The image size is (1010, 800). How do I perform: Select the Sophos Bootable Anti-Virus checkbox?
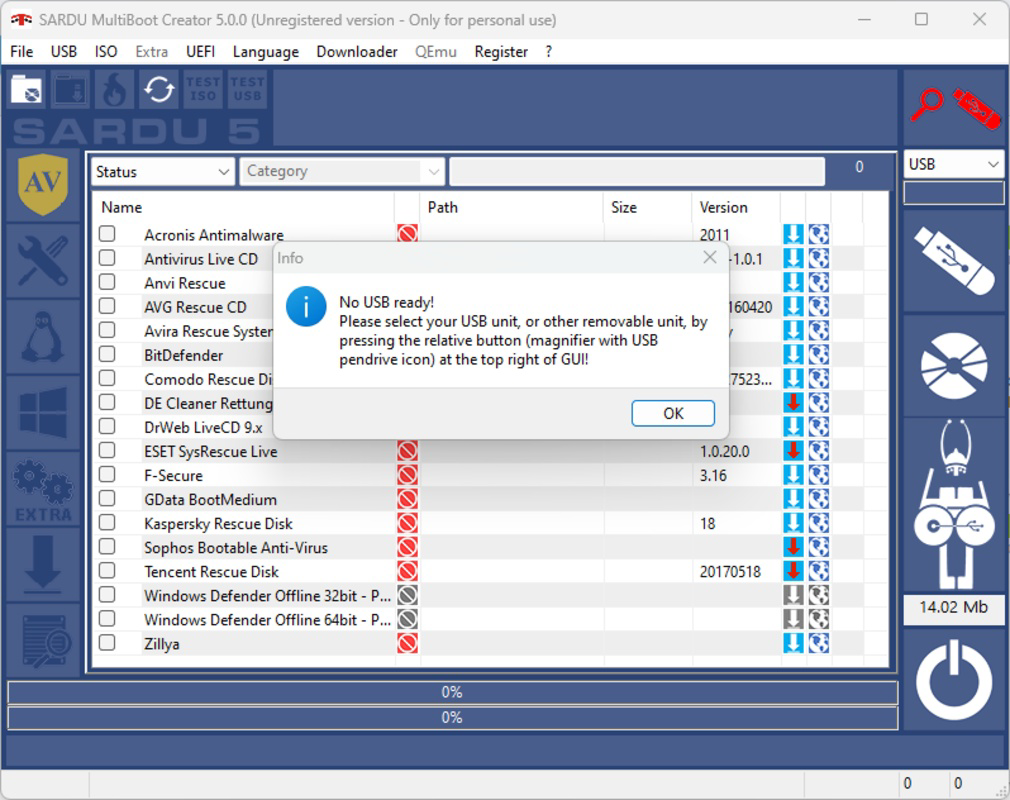point(107,546)
